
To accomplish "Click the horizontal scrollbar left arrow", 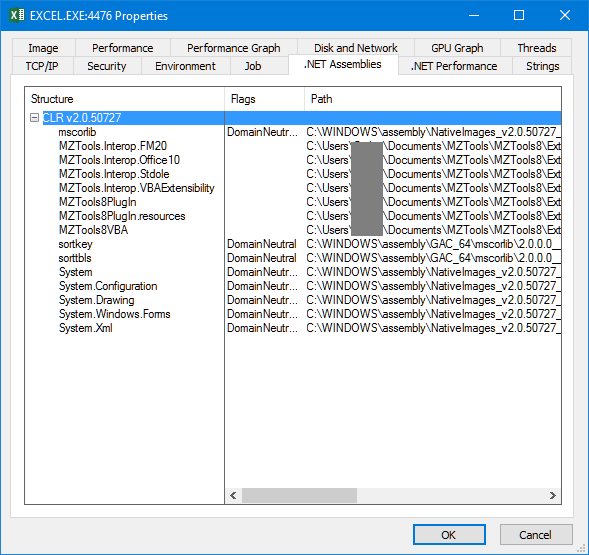I will [233, 495].
